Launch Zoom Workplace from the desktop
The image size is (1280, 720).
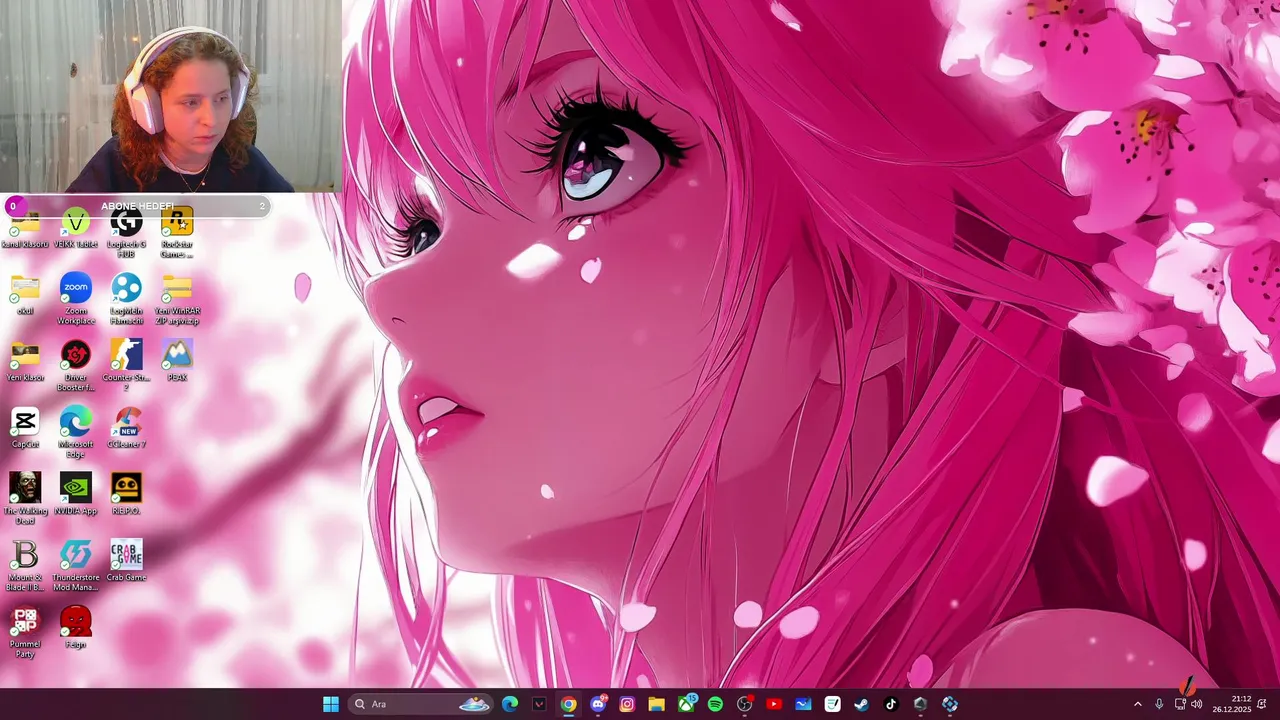(76, 298)
